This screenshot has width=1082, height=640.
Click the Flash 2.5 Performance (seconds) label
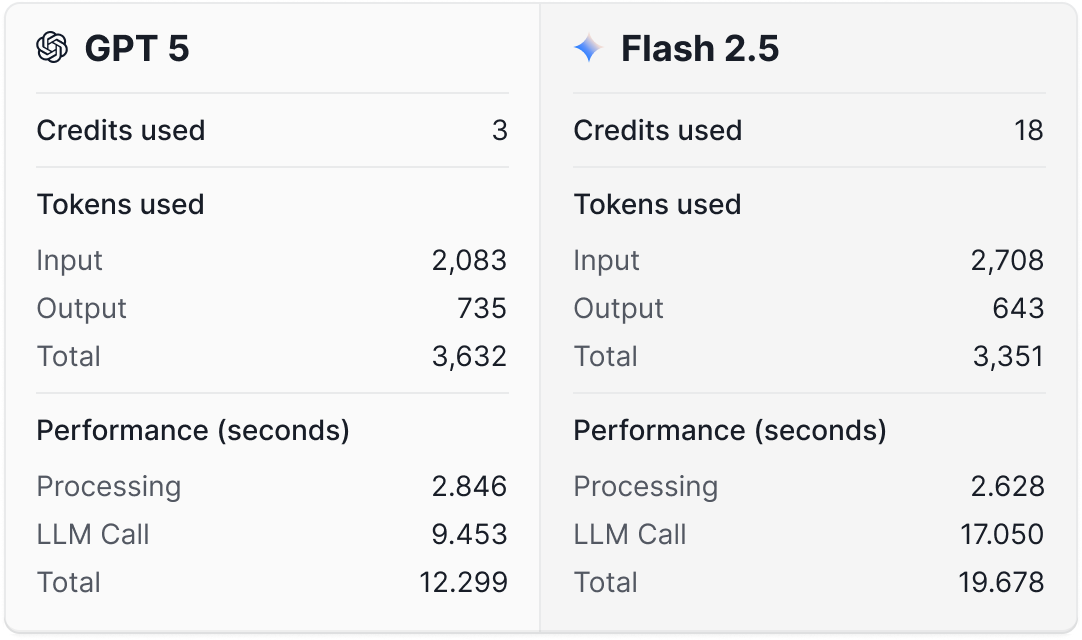pos(730,431)
